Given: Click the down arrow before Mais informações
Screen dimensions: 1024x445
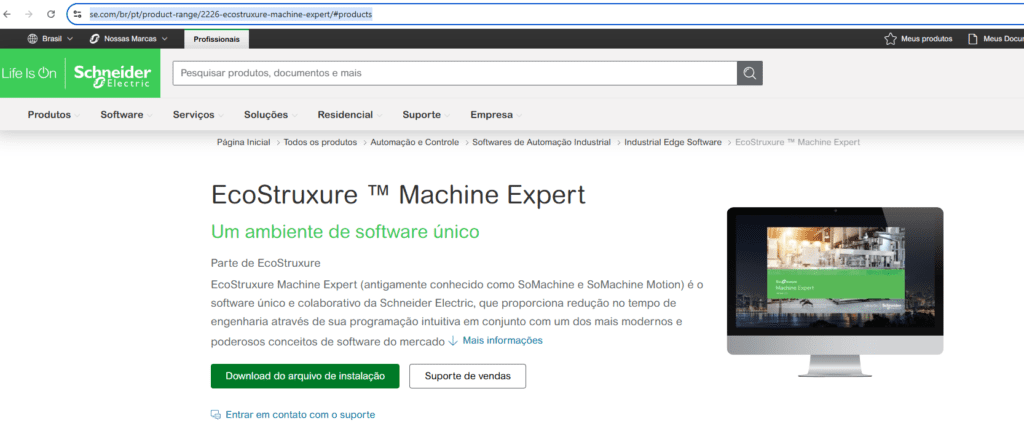Looking at the screenshot, I should point(453,340).
